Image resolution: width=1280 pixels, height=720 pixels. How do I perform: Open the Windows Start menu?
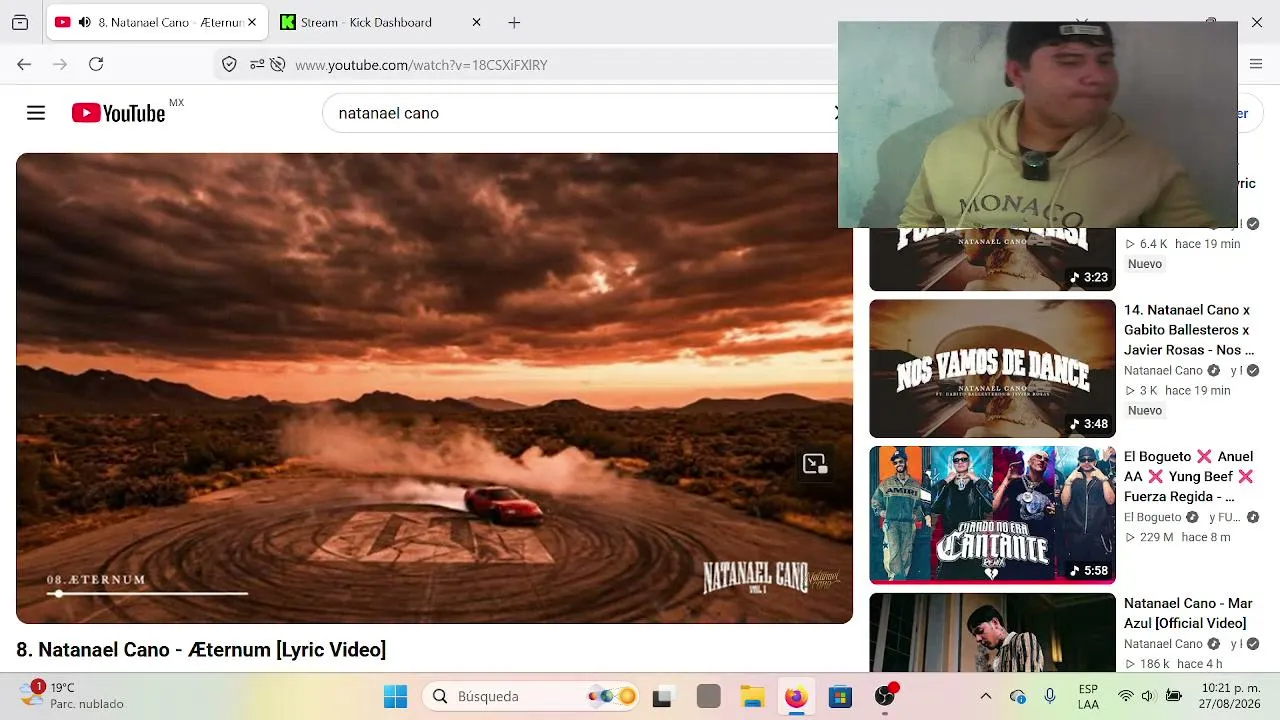pyautogui.click(x=396, y=697)
